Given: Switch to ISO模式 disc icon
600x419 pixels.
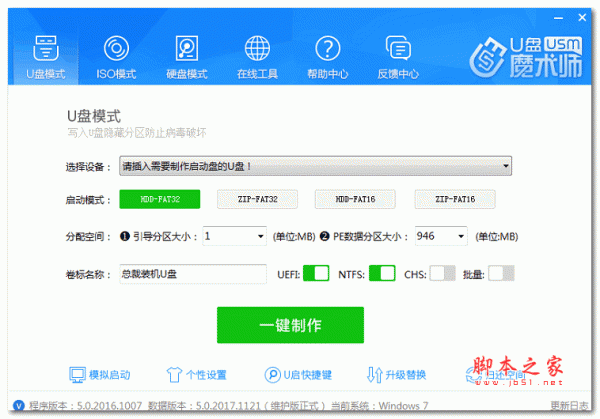Looking at the screenshot, I should (x=116, y=48).
